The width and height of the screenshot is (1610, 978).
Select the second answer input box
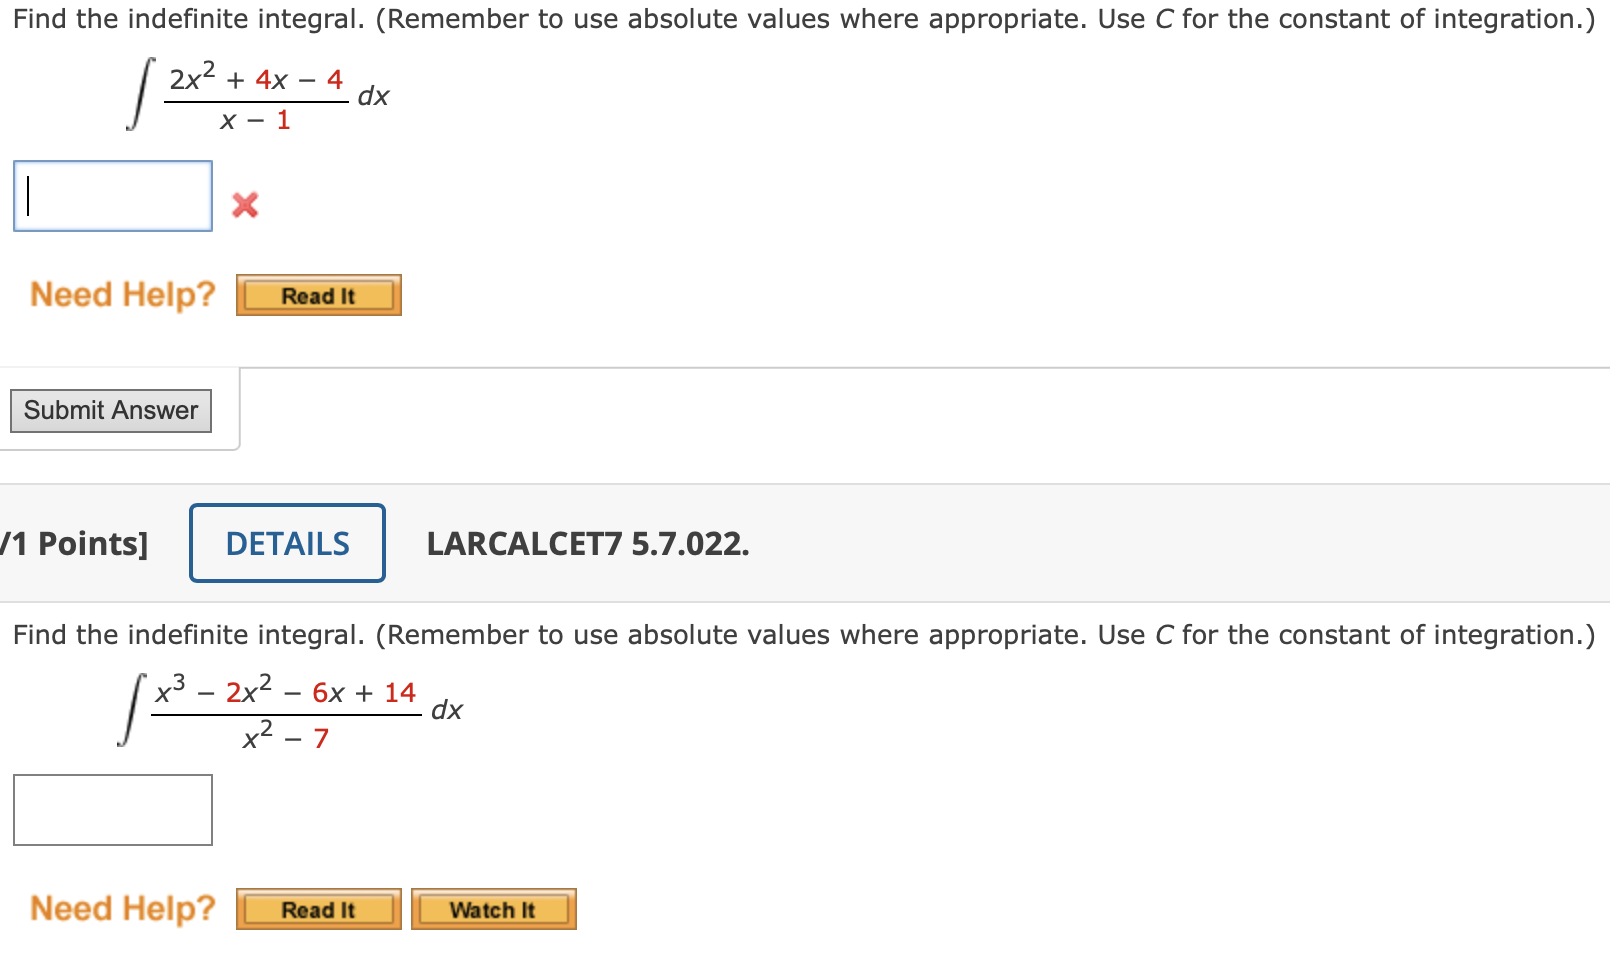pyautogui.click(x=112, y=810)
